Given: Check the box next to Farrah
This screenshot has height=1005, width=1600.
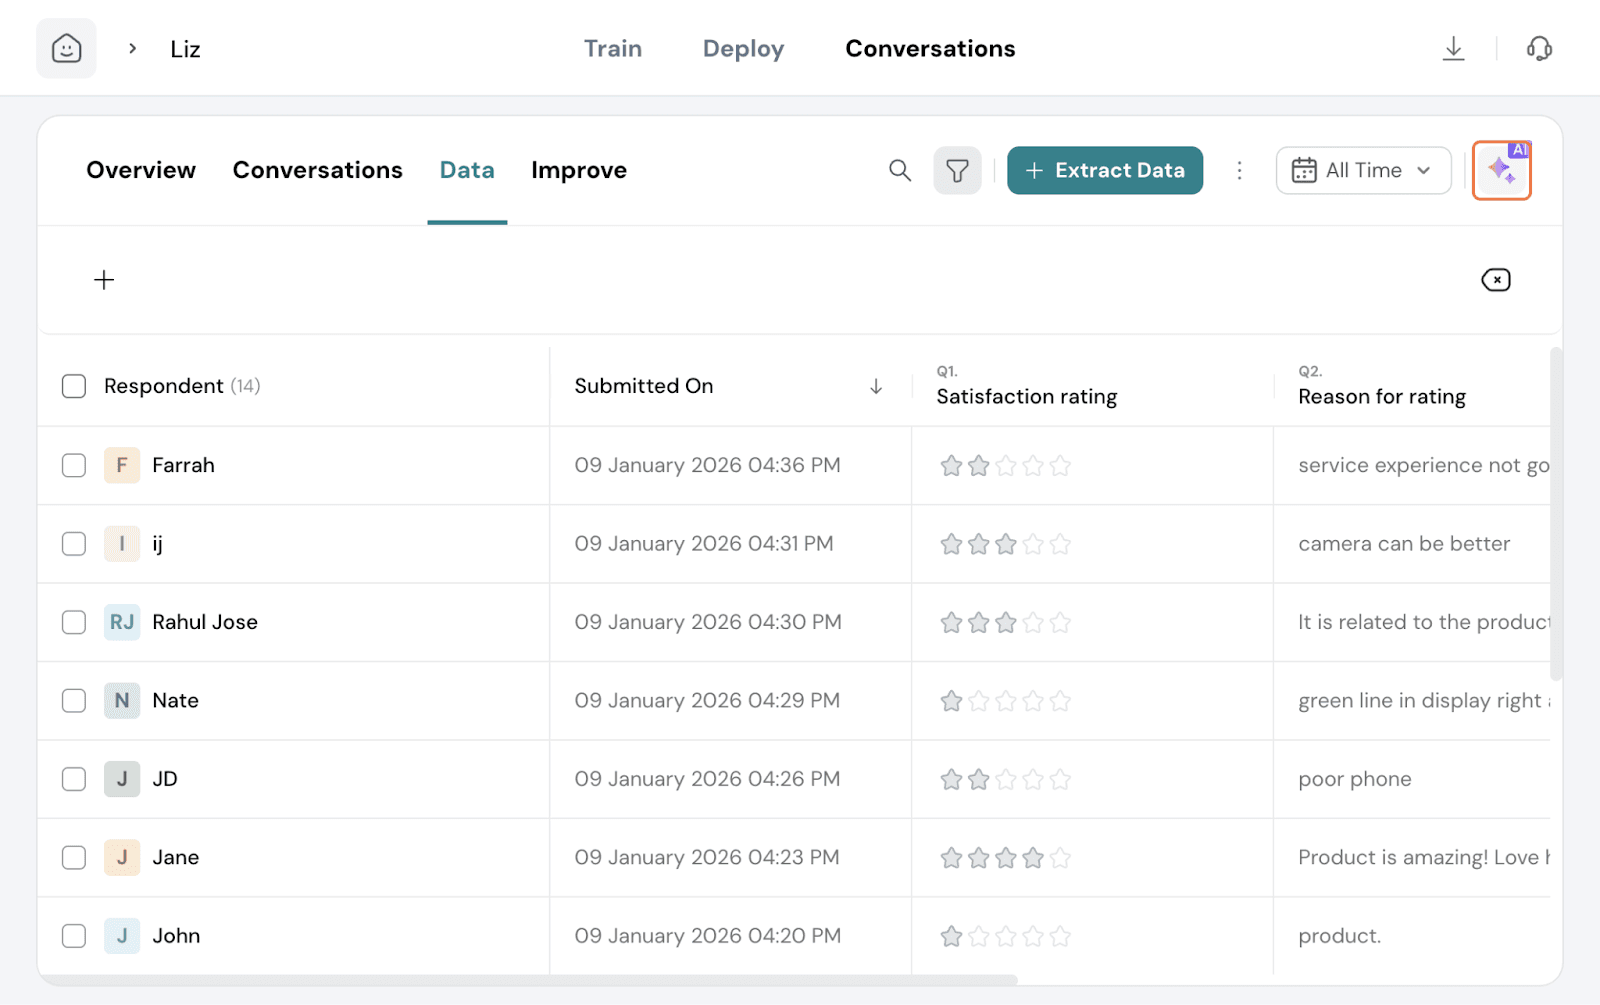Looking at the screenshot, I should tap(74, 465).
